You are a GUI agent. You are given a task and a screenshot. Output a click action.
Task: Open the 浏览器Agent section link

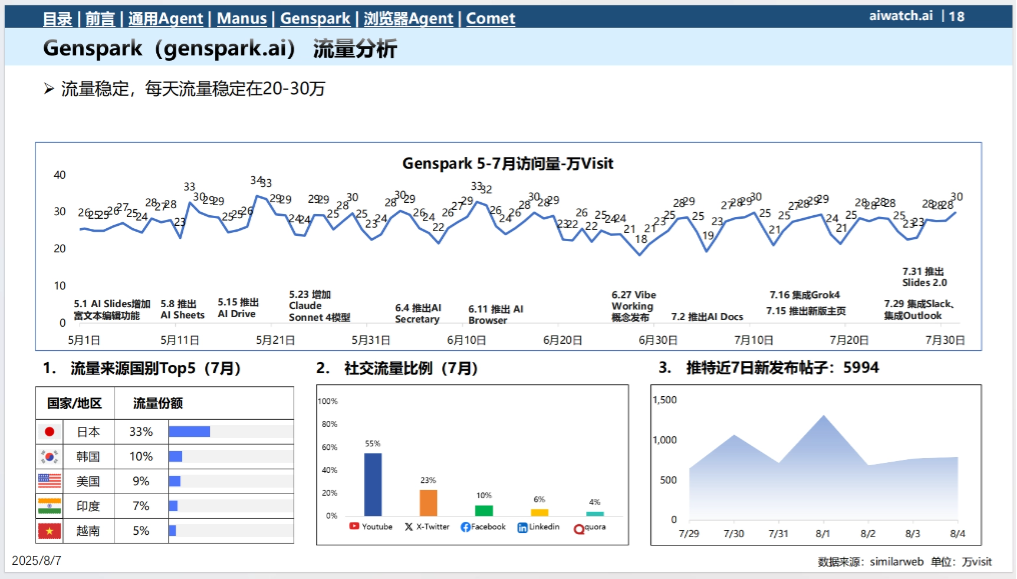[x=408, y=18]
